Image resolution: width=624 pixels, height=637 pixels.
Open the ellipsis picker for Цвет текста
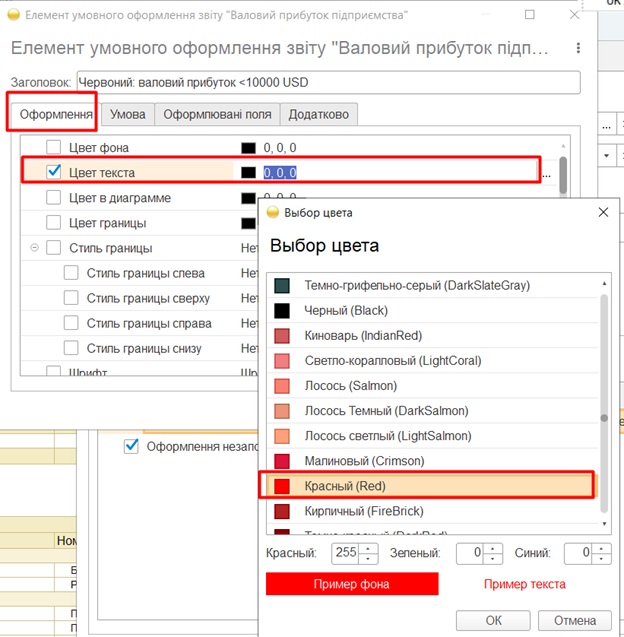click(546, 173)
